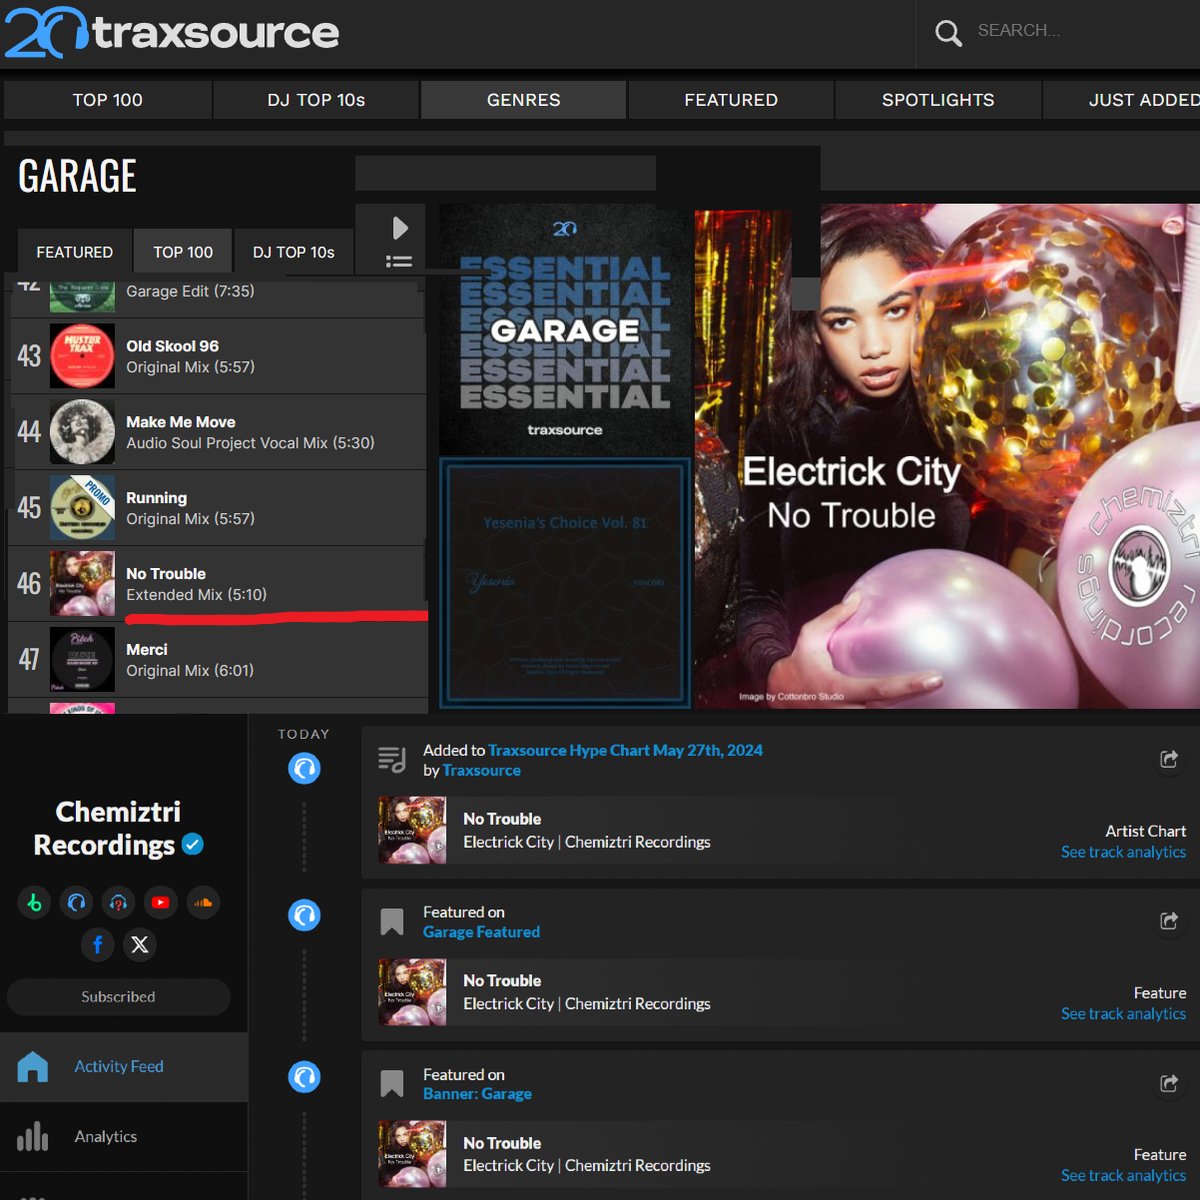Toggle the Subscribed button
The width and height of the screenshot is (1200, 1200).
(x=118, y=997)
